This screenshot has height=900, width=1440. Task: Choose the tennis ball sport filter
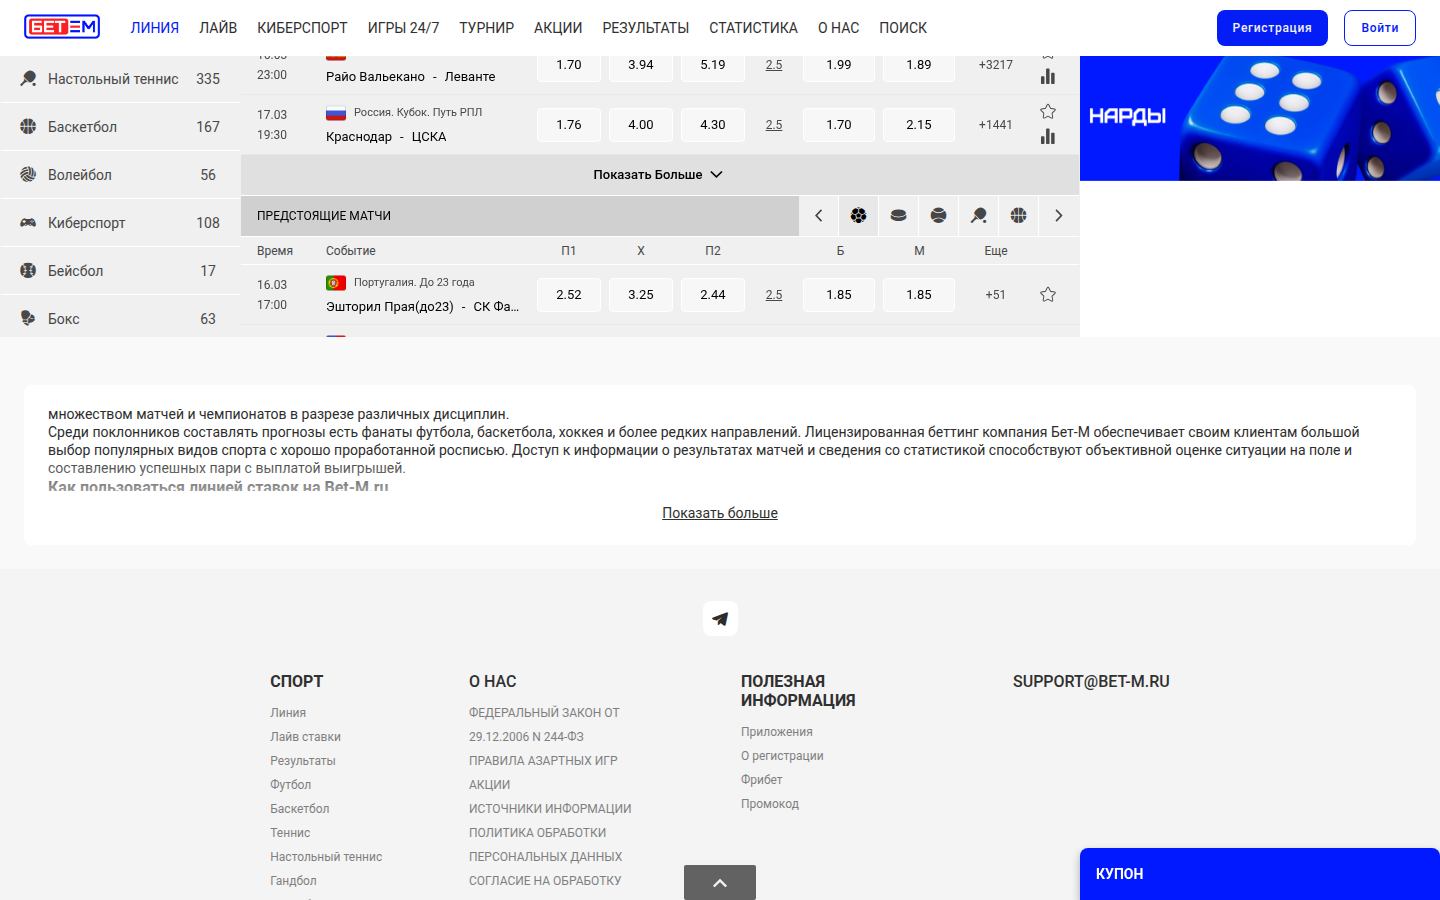click(x=938, y=215)
